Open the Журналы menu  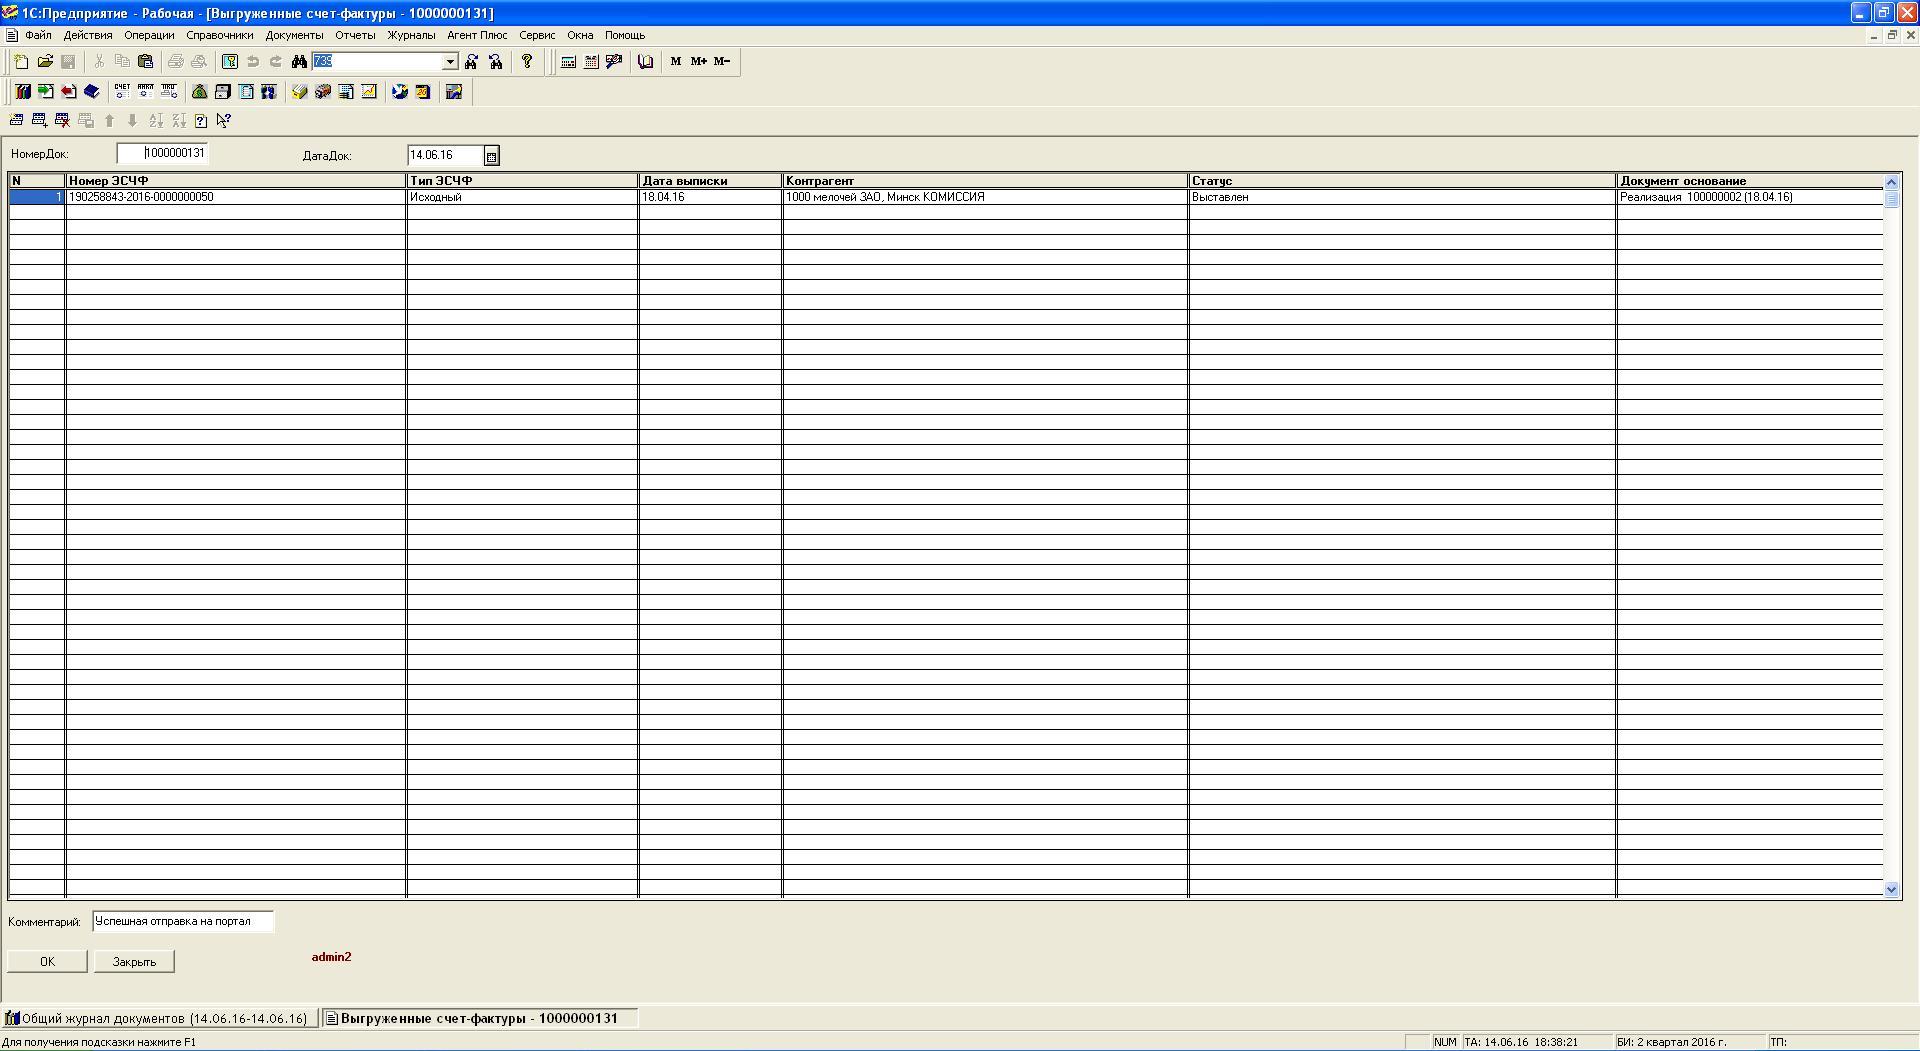pos(411,35)
